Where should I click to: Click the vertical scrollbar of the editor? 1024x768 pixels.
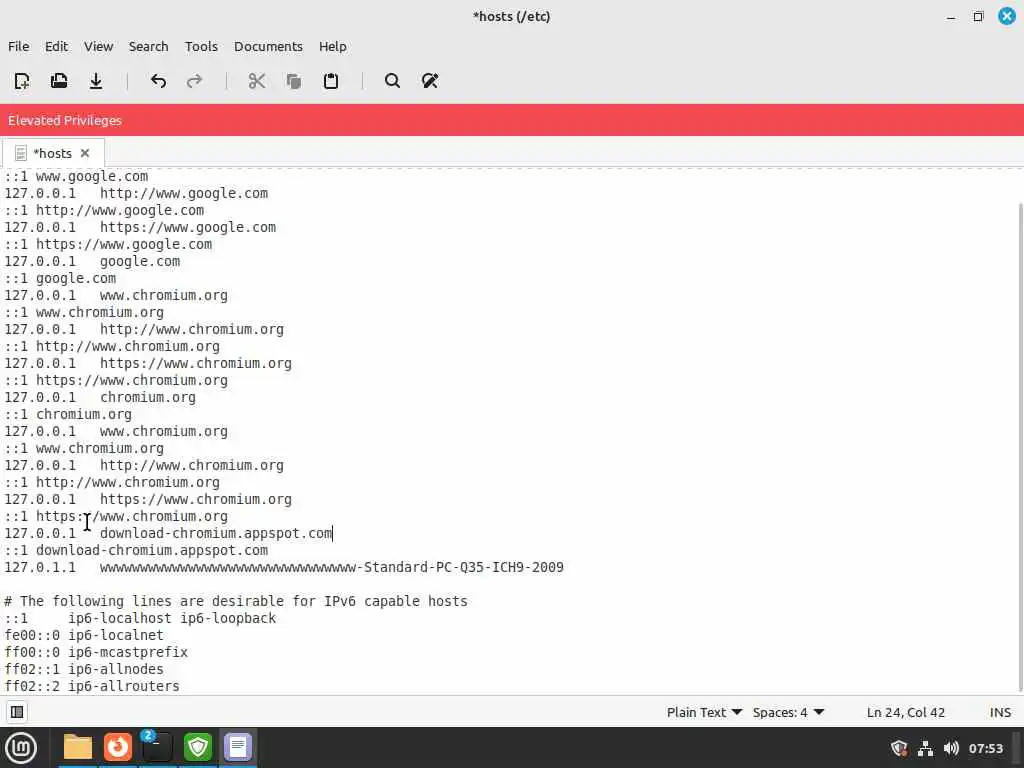1020,446
